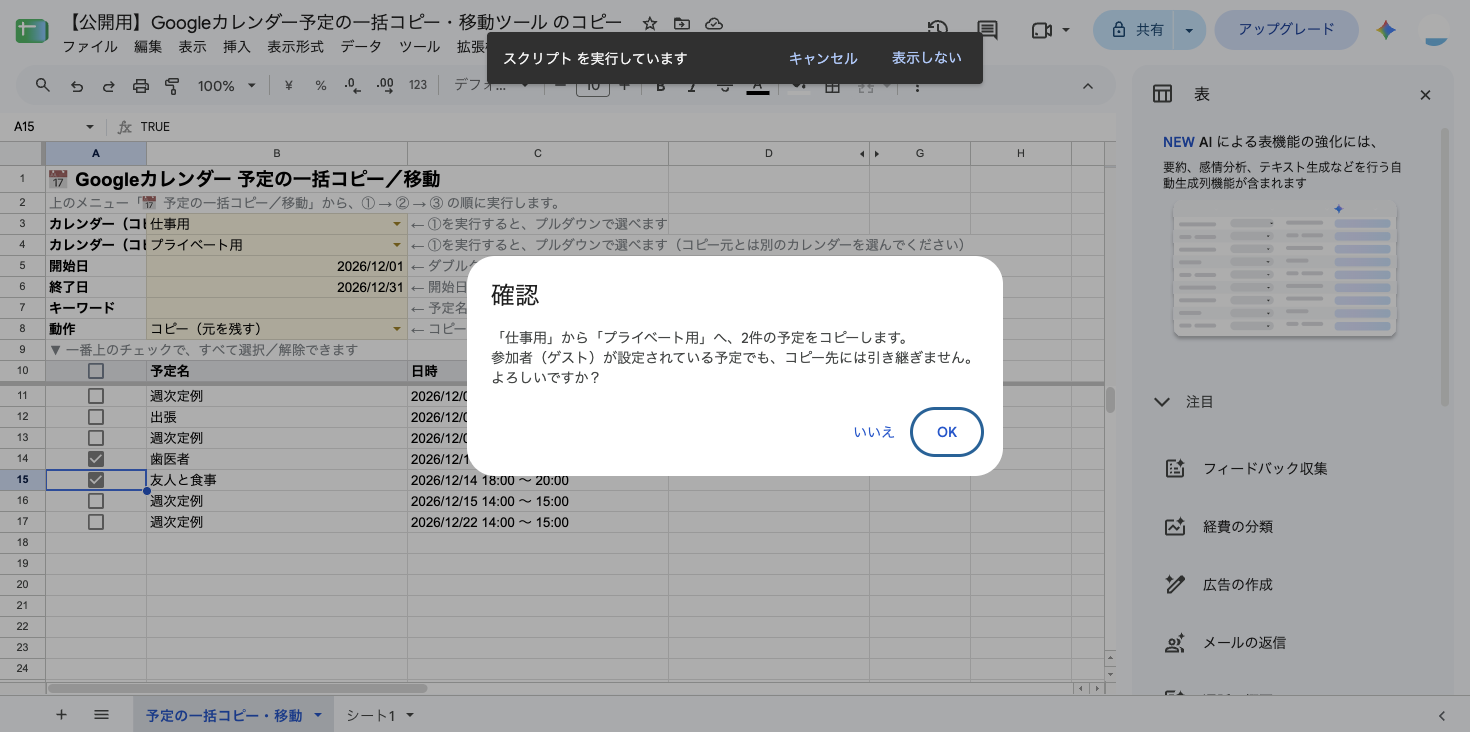Screen dimensions: 1470x732
Task: Click the print icon
Action: pyautogui.click(x=141, y=86)
